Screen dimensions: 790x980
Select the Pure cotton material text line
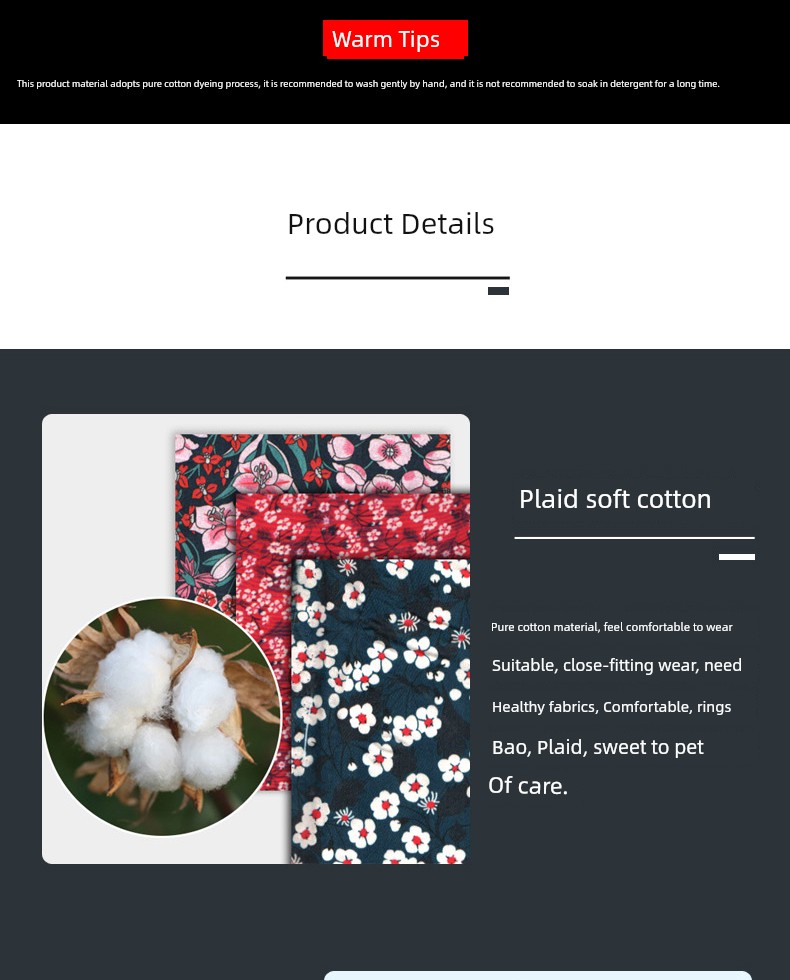611,627
